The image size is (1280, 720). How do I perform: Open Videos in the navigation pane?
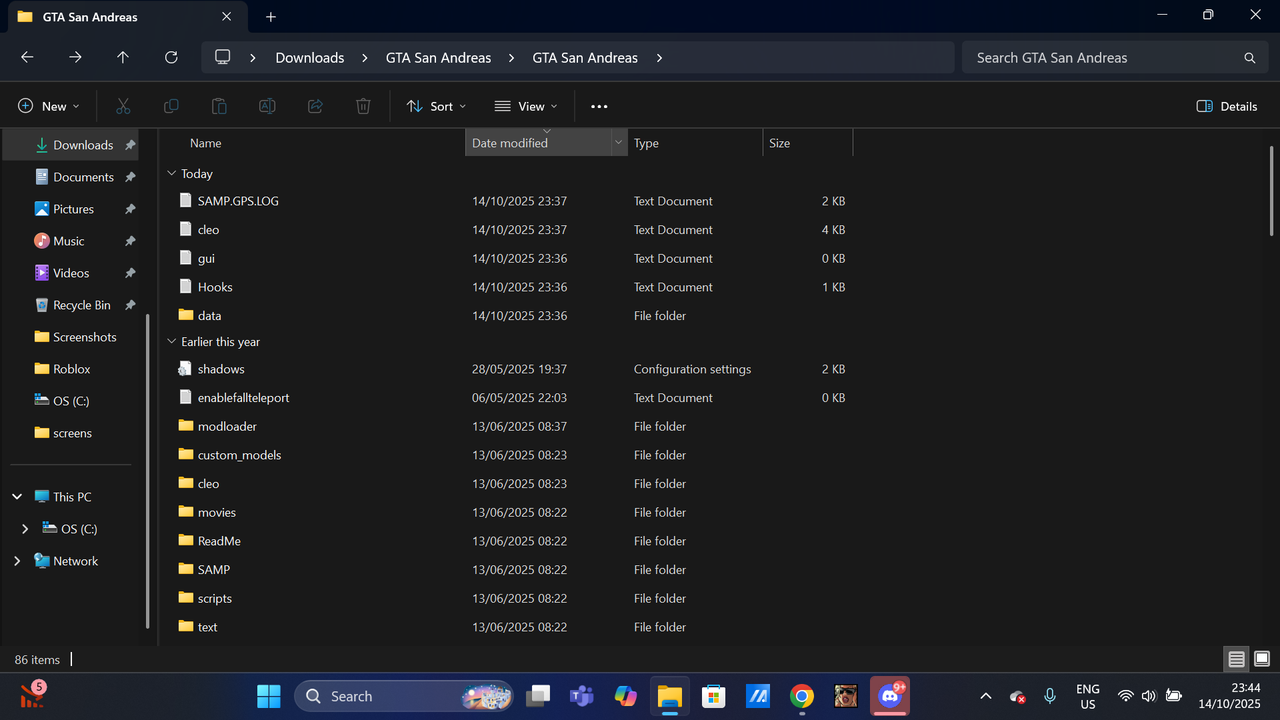point(72,273)
